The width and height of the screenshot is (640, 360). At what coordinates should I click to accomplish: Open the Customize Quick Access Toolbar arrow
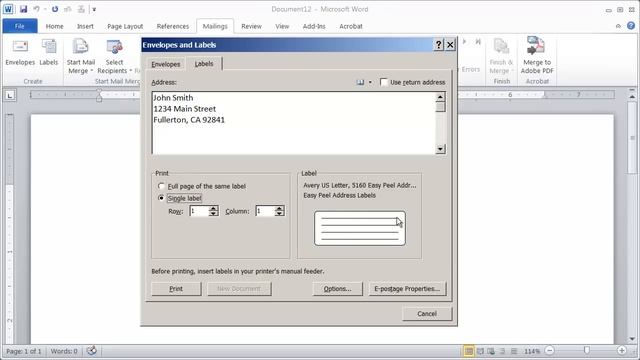click(94, 9)
